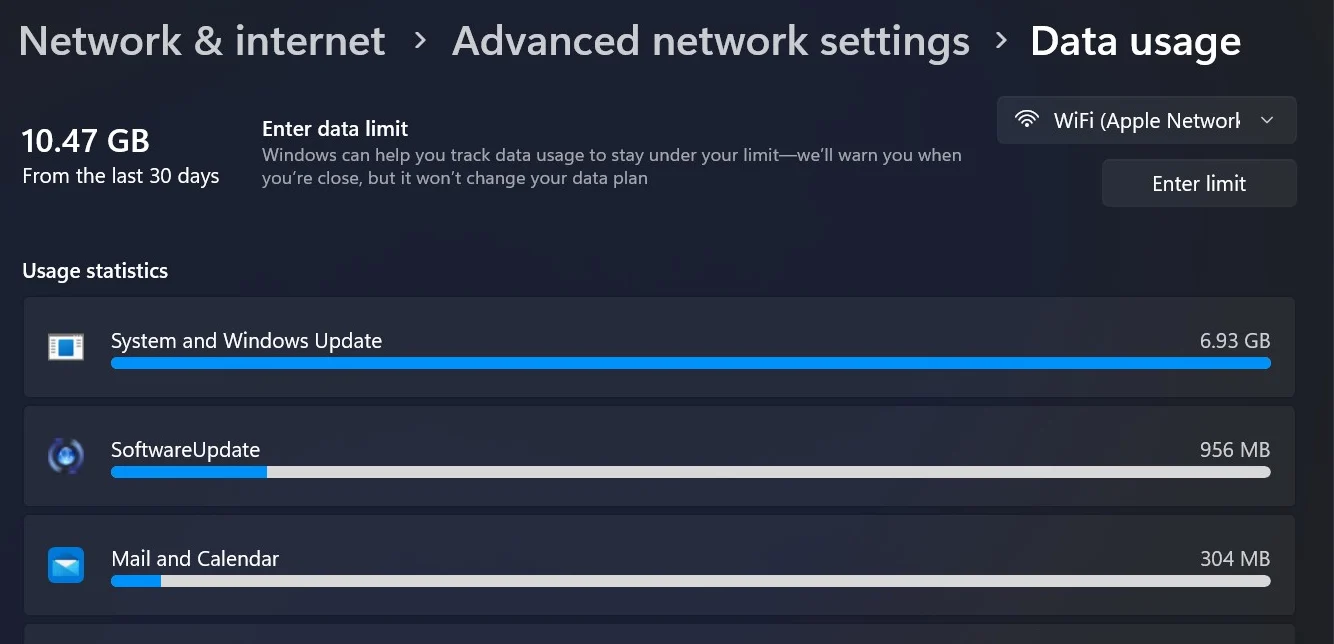
Task: Open the WiFi (Apple Network) dropdown
Action: click(1147, 120)
